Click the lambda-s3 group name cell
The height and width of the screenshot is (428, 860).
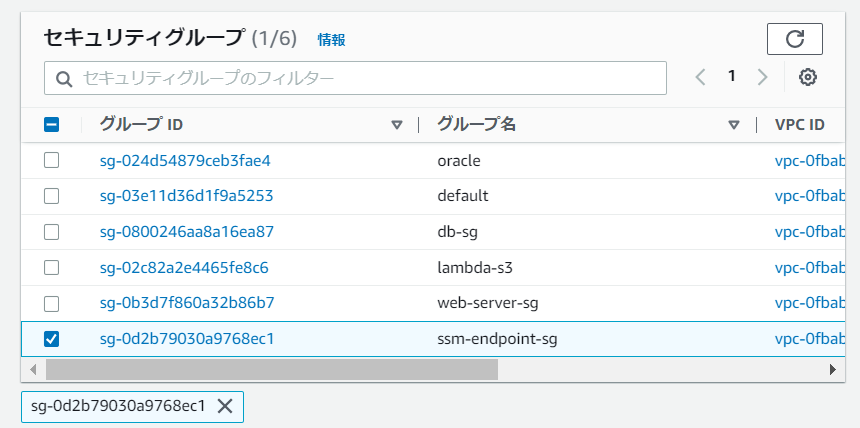[x=475, y=268]
